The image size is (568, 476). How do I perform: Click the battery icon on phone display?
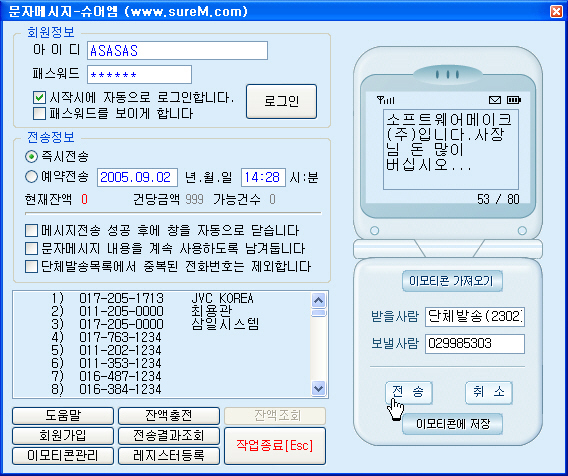click(514, 100)
